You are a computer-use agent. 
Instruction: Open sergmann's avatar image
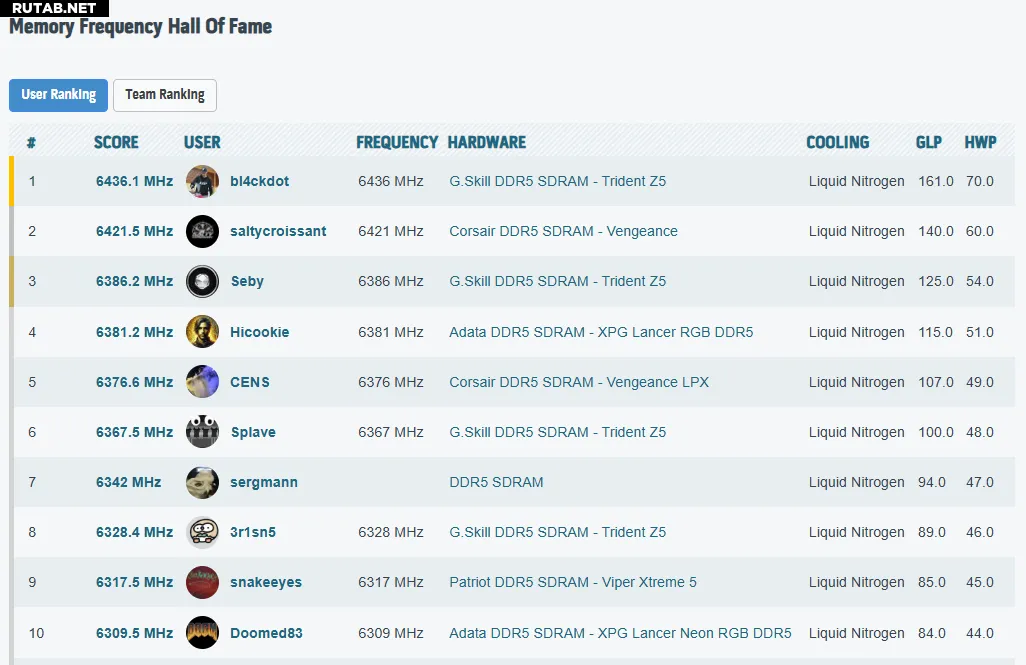202,482
